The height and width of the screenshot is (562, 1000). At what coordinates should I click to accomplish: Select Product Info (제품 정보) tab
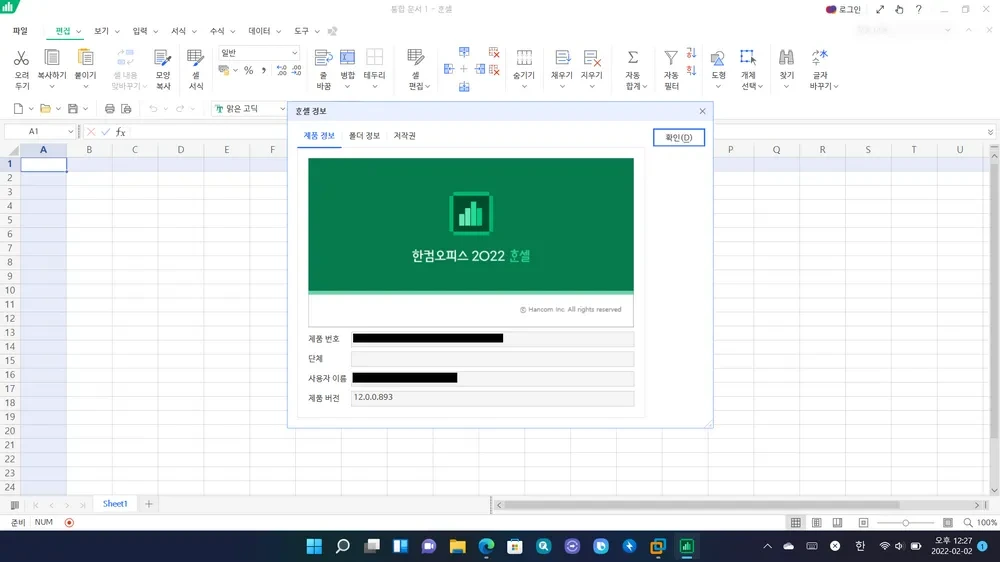[319, 136]
